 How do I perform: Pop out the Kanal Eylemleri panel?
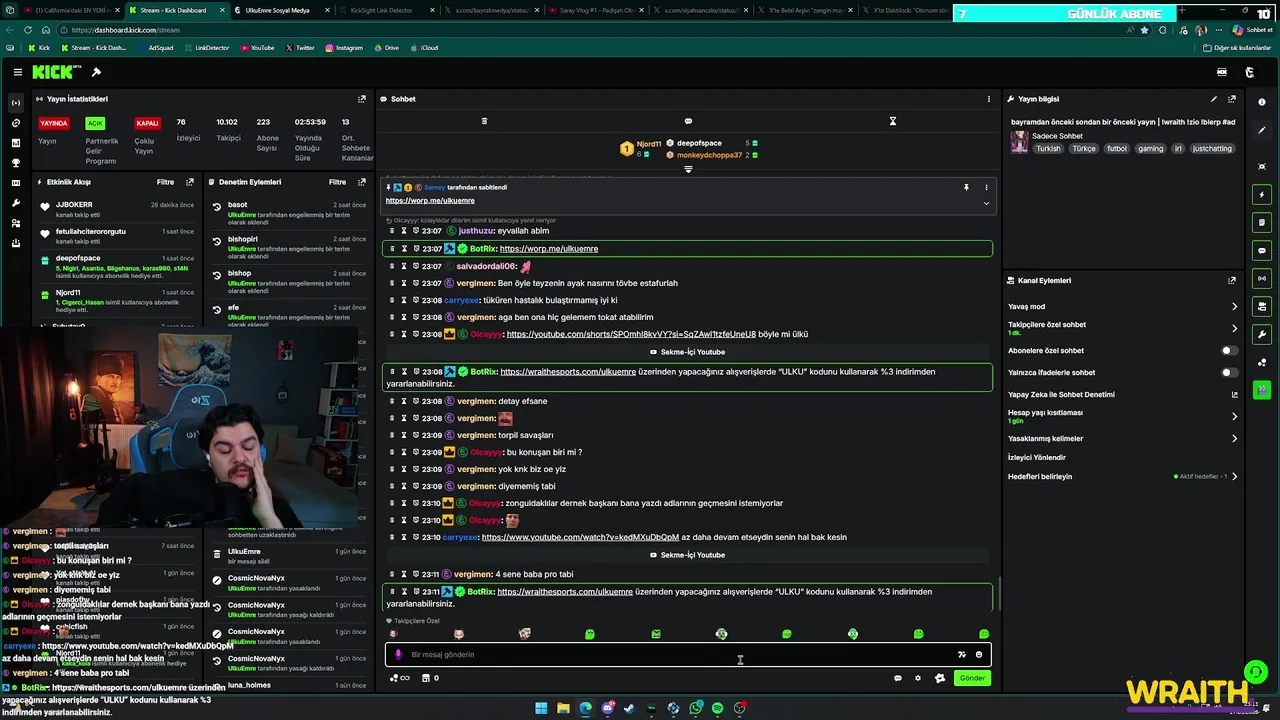(x=1232, y=281)
